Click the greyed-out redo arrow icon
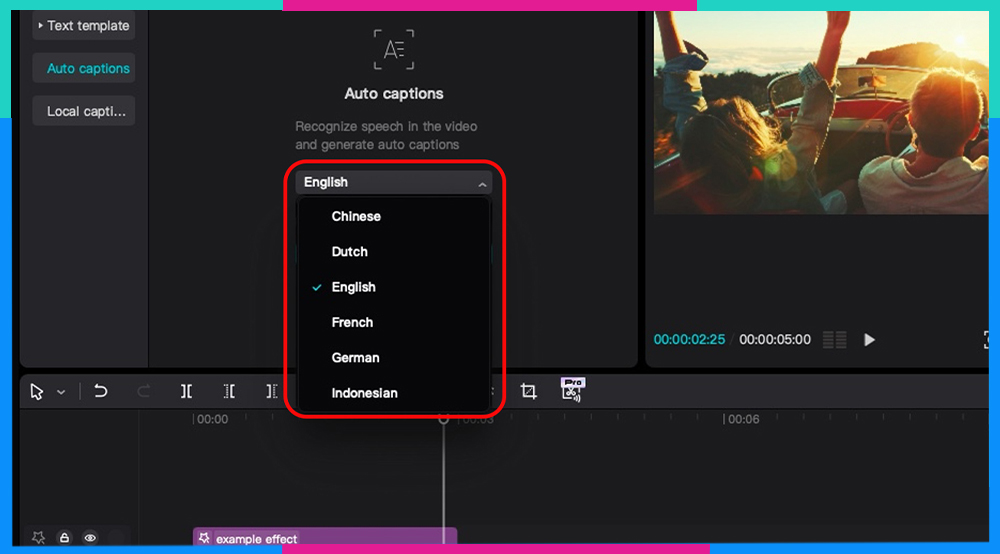Viewport: 1000px width, 554px height. [144, 392]
